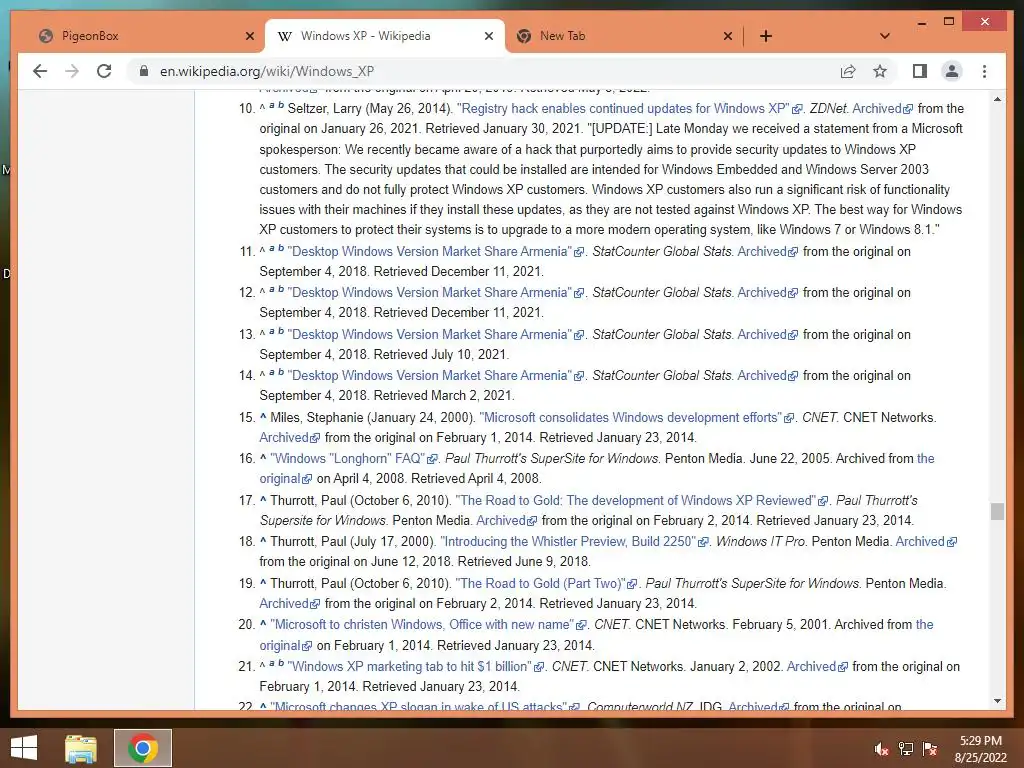Open the Action Center flag icon

[929, 749]
